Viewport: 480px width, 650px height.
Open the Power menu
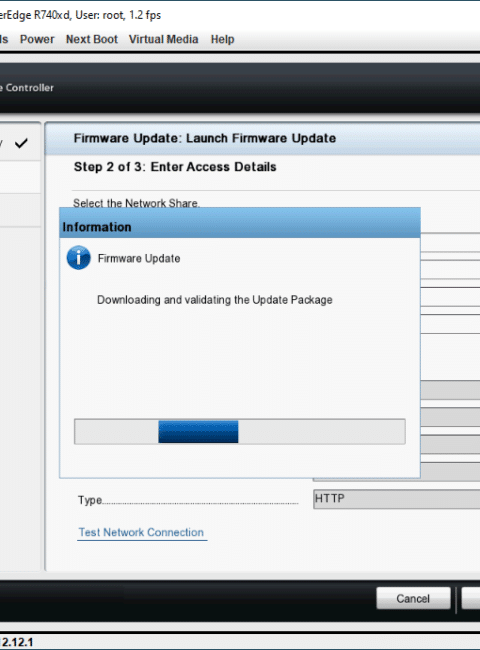(37, 39)
